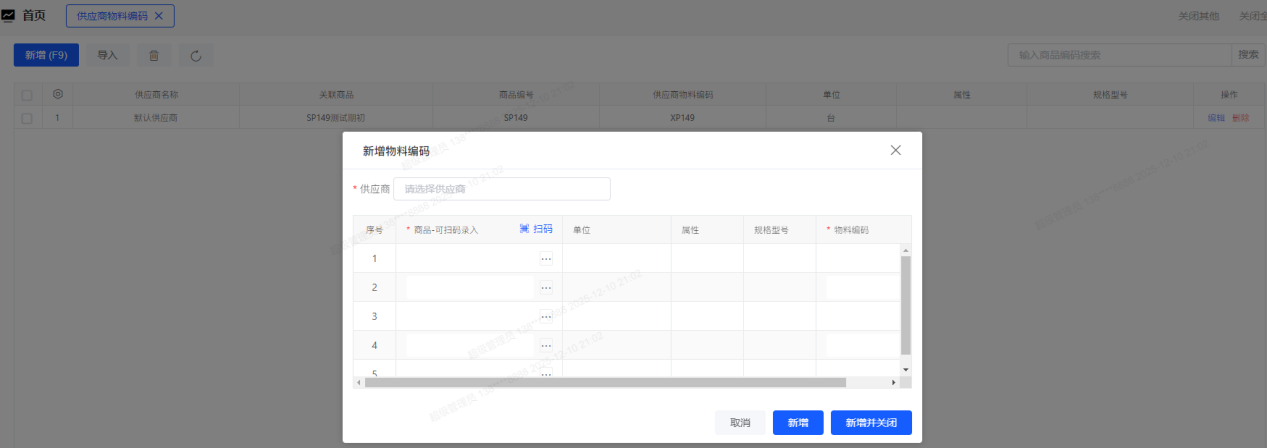Click scroll-down arrow of dialog table scrollbar
The height and width of the screenshot is (448, 1267).
906,369
